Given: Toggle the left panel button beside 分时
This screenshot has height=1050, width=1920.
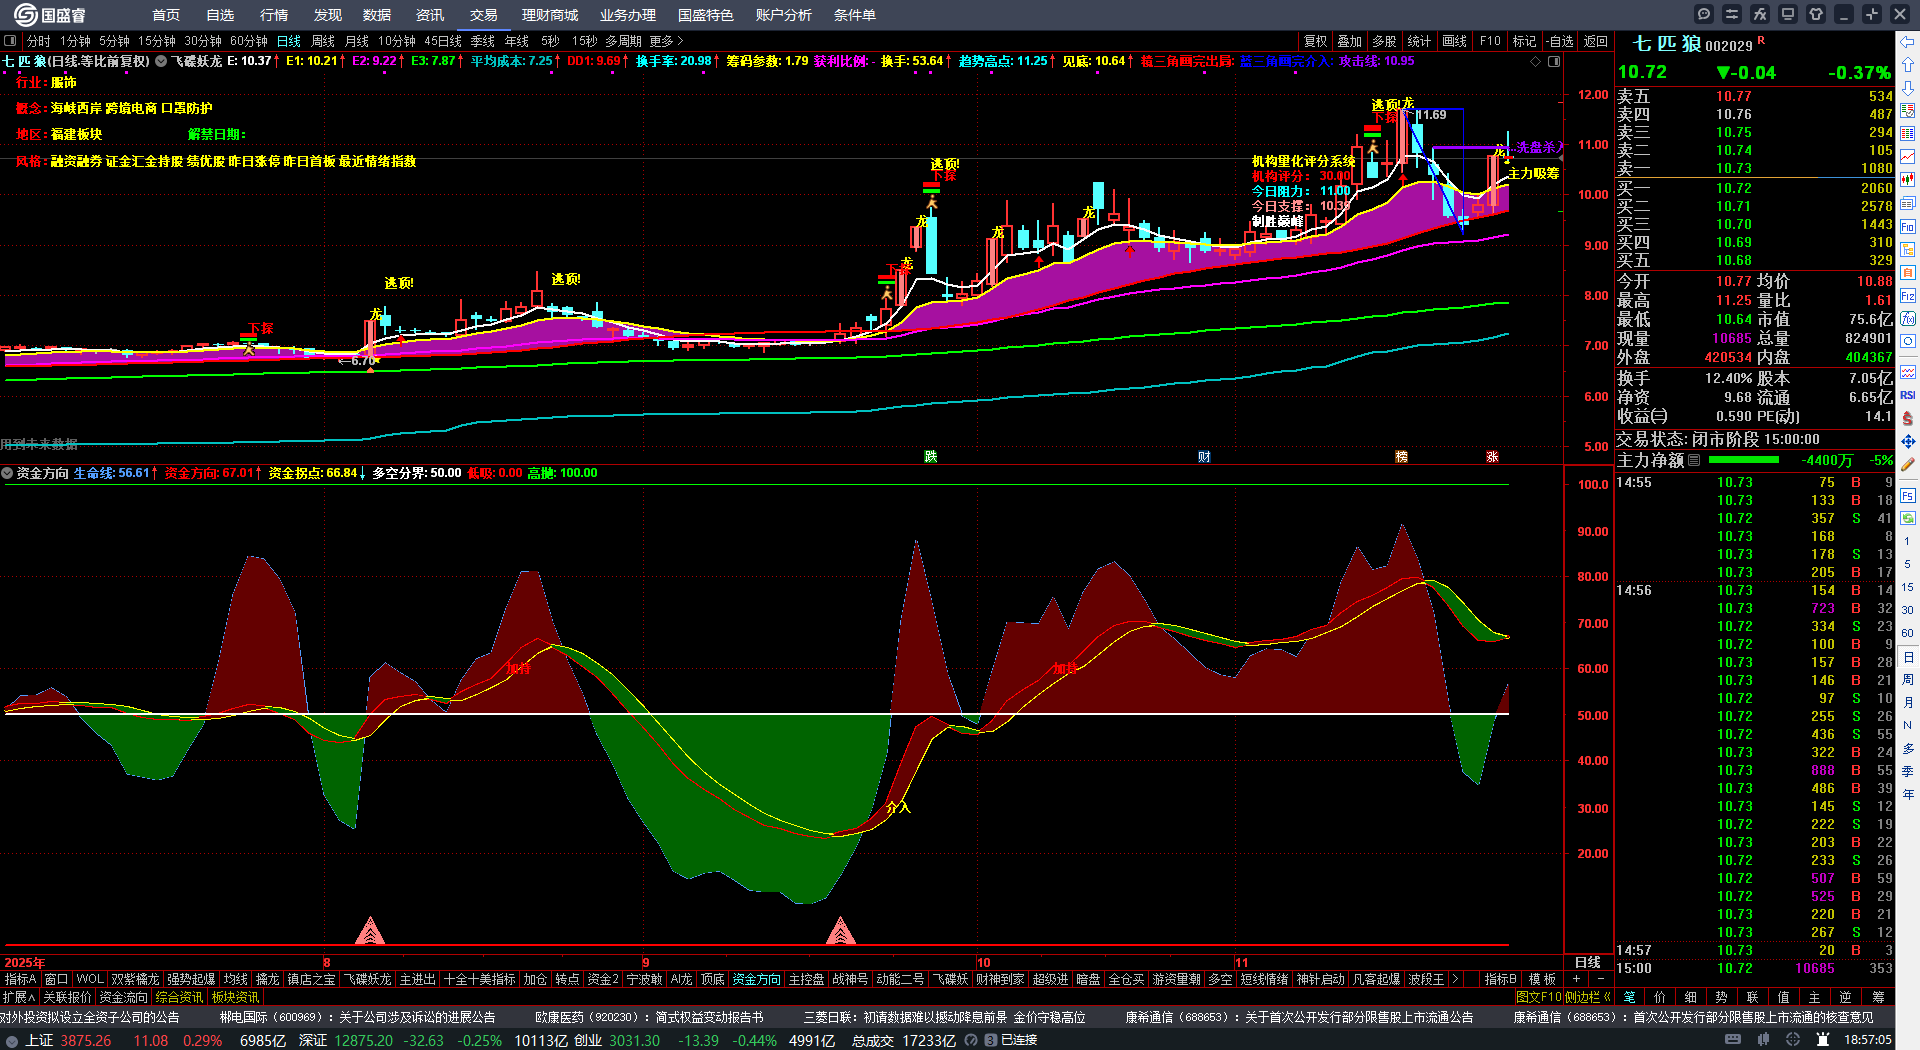Looking at the screenshot, I should click(x=10, y=41).
